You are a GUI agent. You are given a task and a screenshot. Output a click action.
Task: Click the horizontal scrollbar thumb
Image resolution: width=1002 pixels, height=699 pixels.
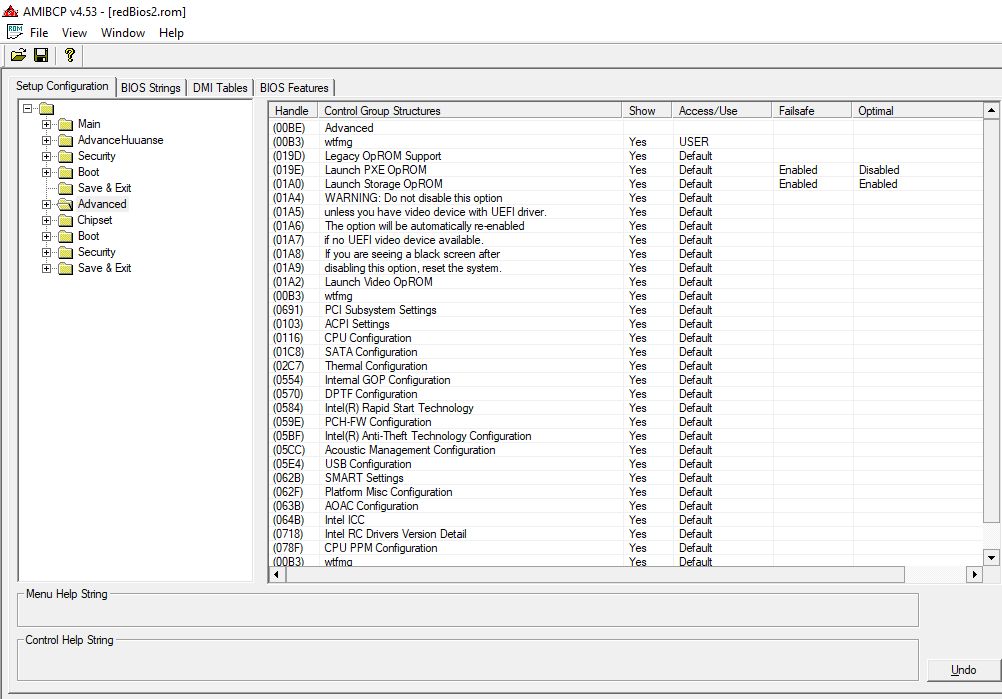595,574
